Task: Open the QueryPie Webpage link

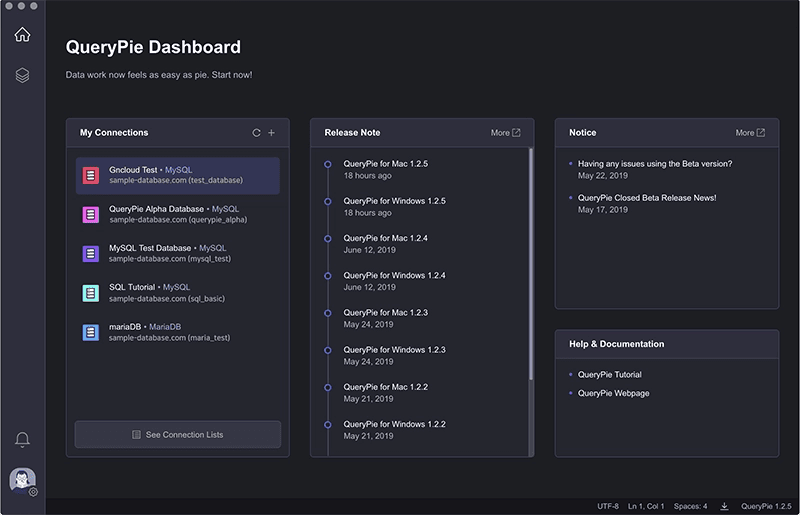Action: [x=613, y=393]
